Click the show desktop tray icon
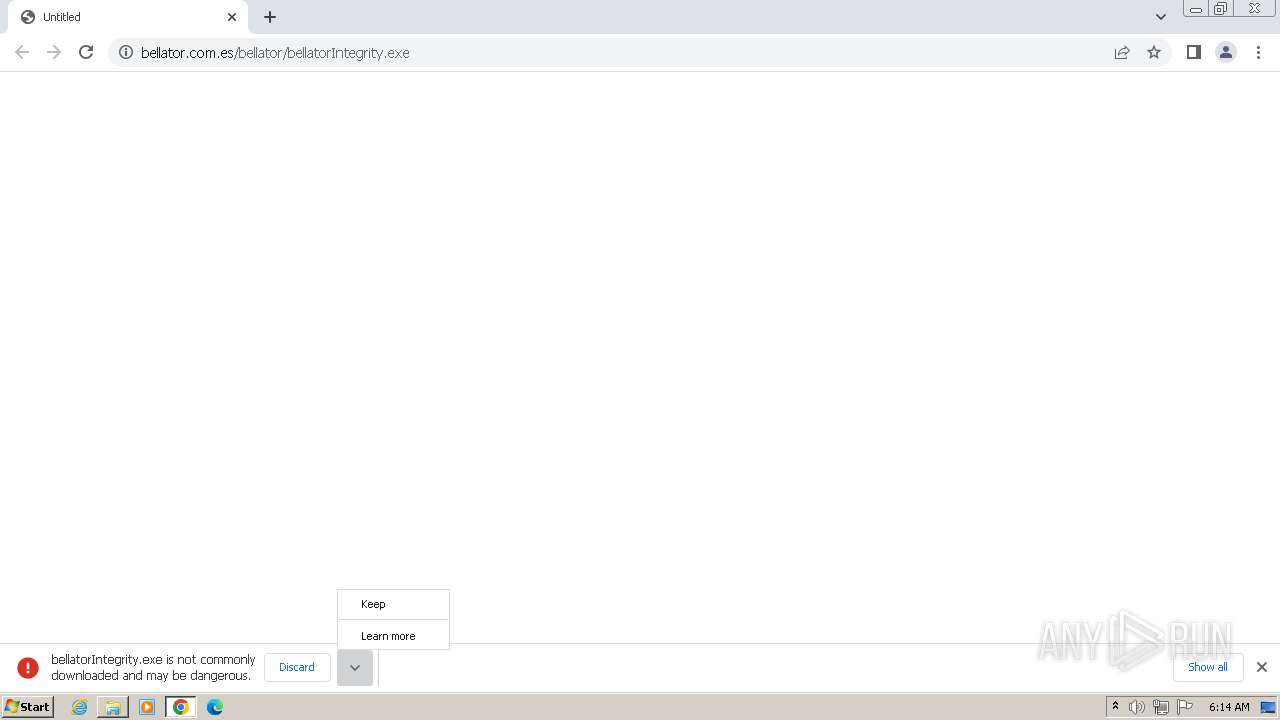 coord(1269,707)
